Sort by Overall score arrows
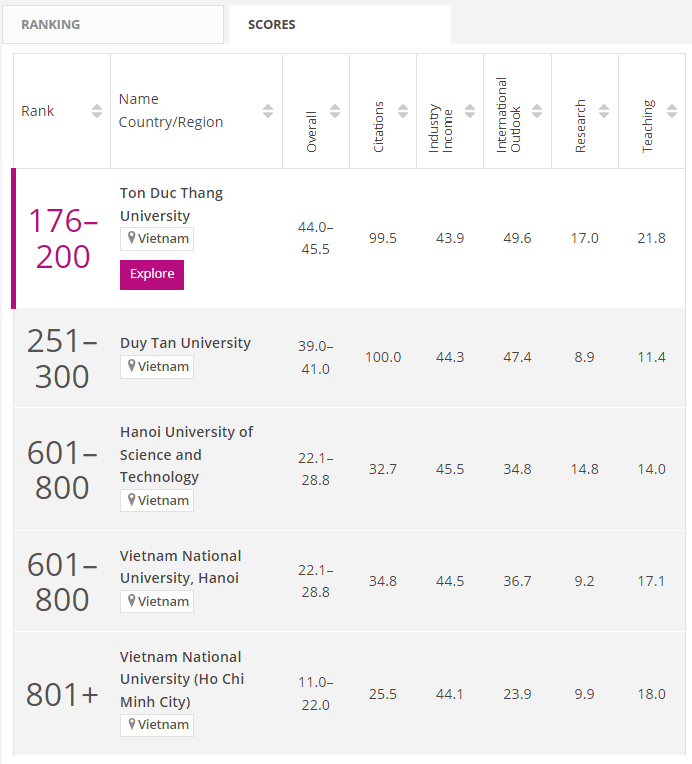 pyautogui.click(x=335, y=111)
